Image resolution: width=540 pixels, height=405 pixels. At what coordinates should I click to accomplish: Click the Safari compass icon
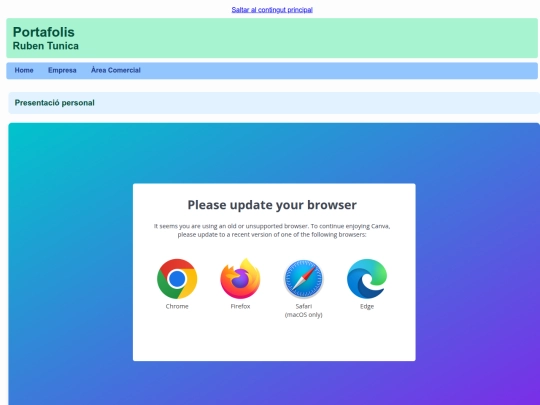(x=303, y=279)
